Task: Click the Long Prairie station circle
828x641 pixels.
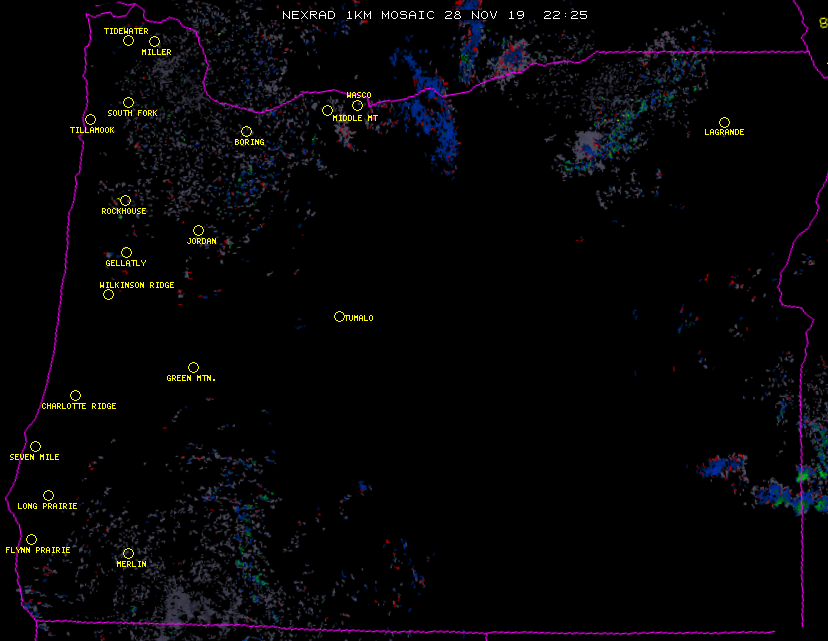Action: point(48,495)
